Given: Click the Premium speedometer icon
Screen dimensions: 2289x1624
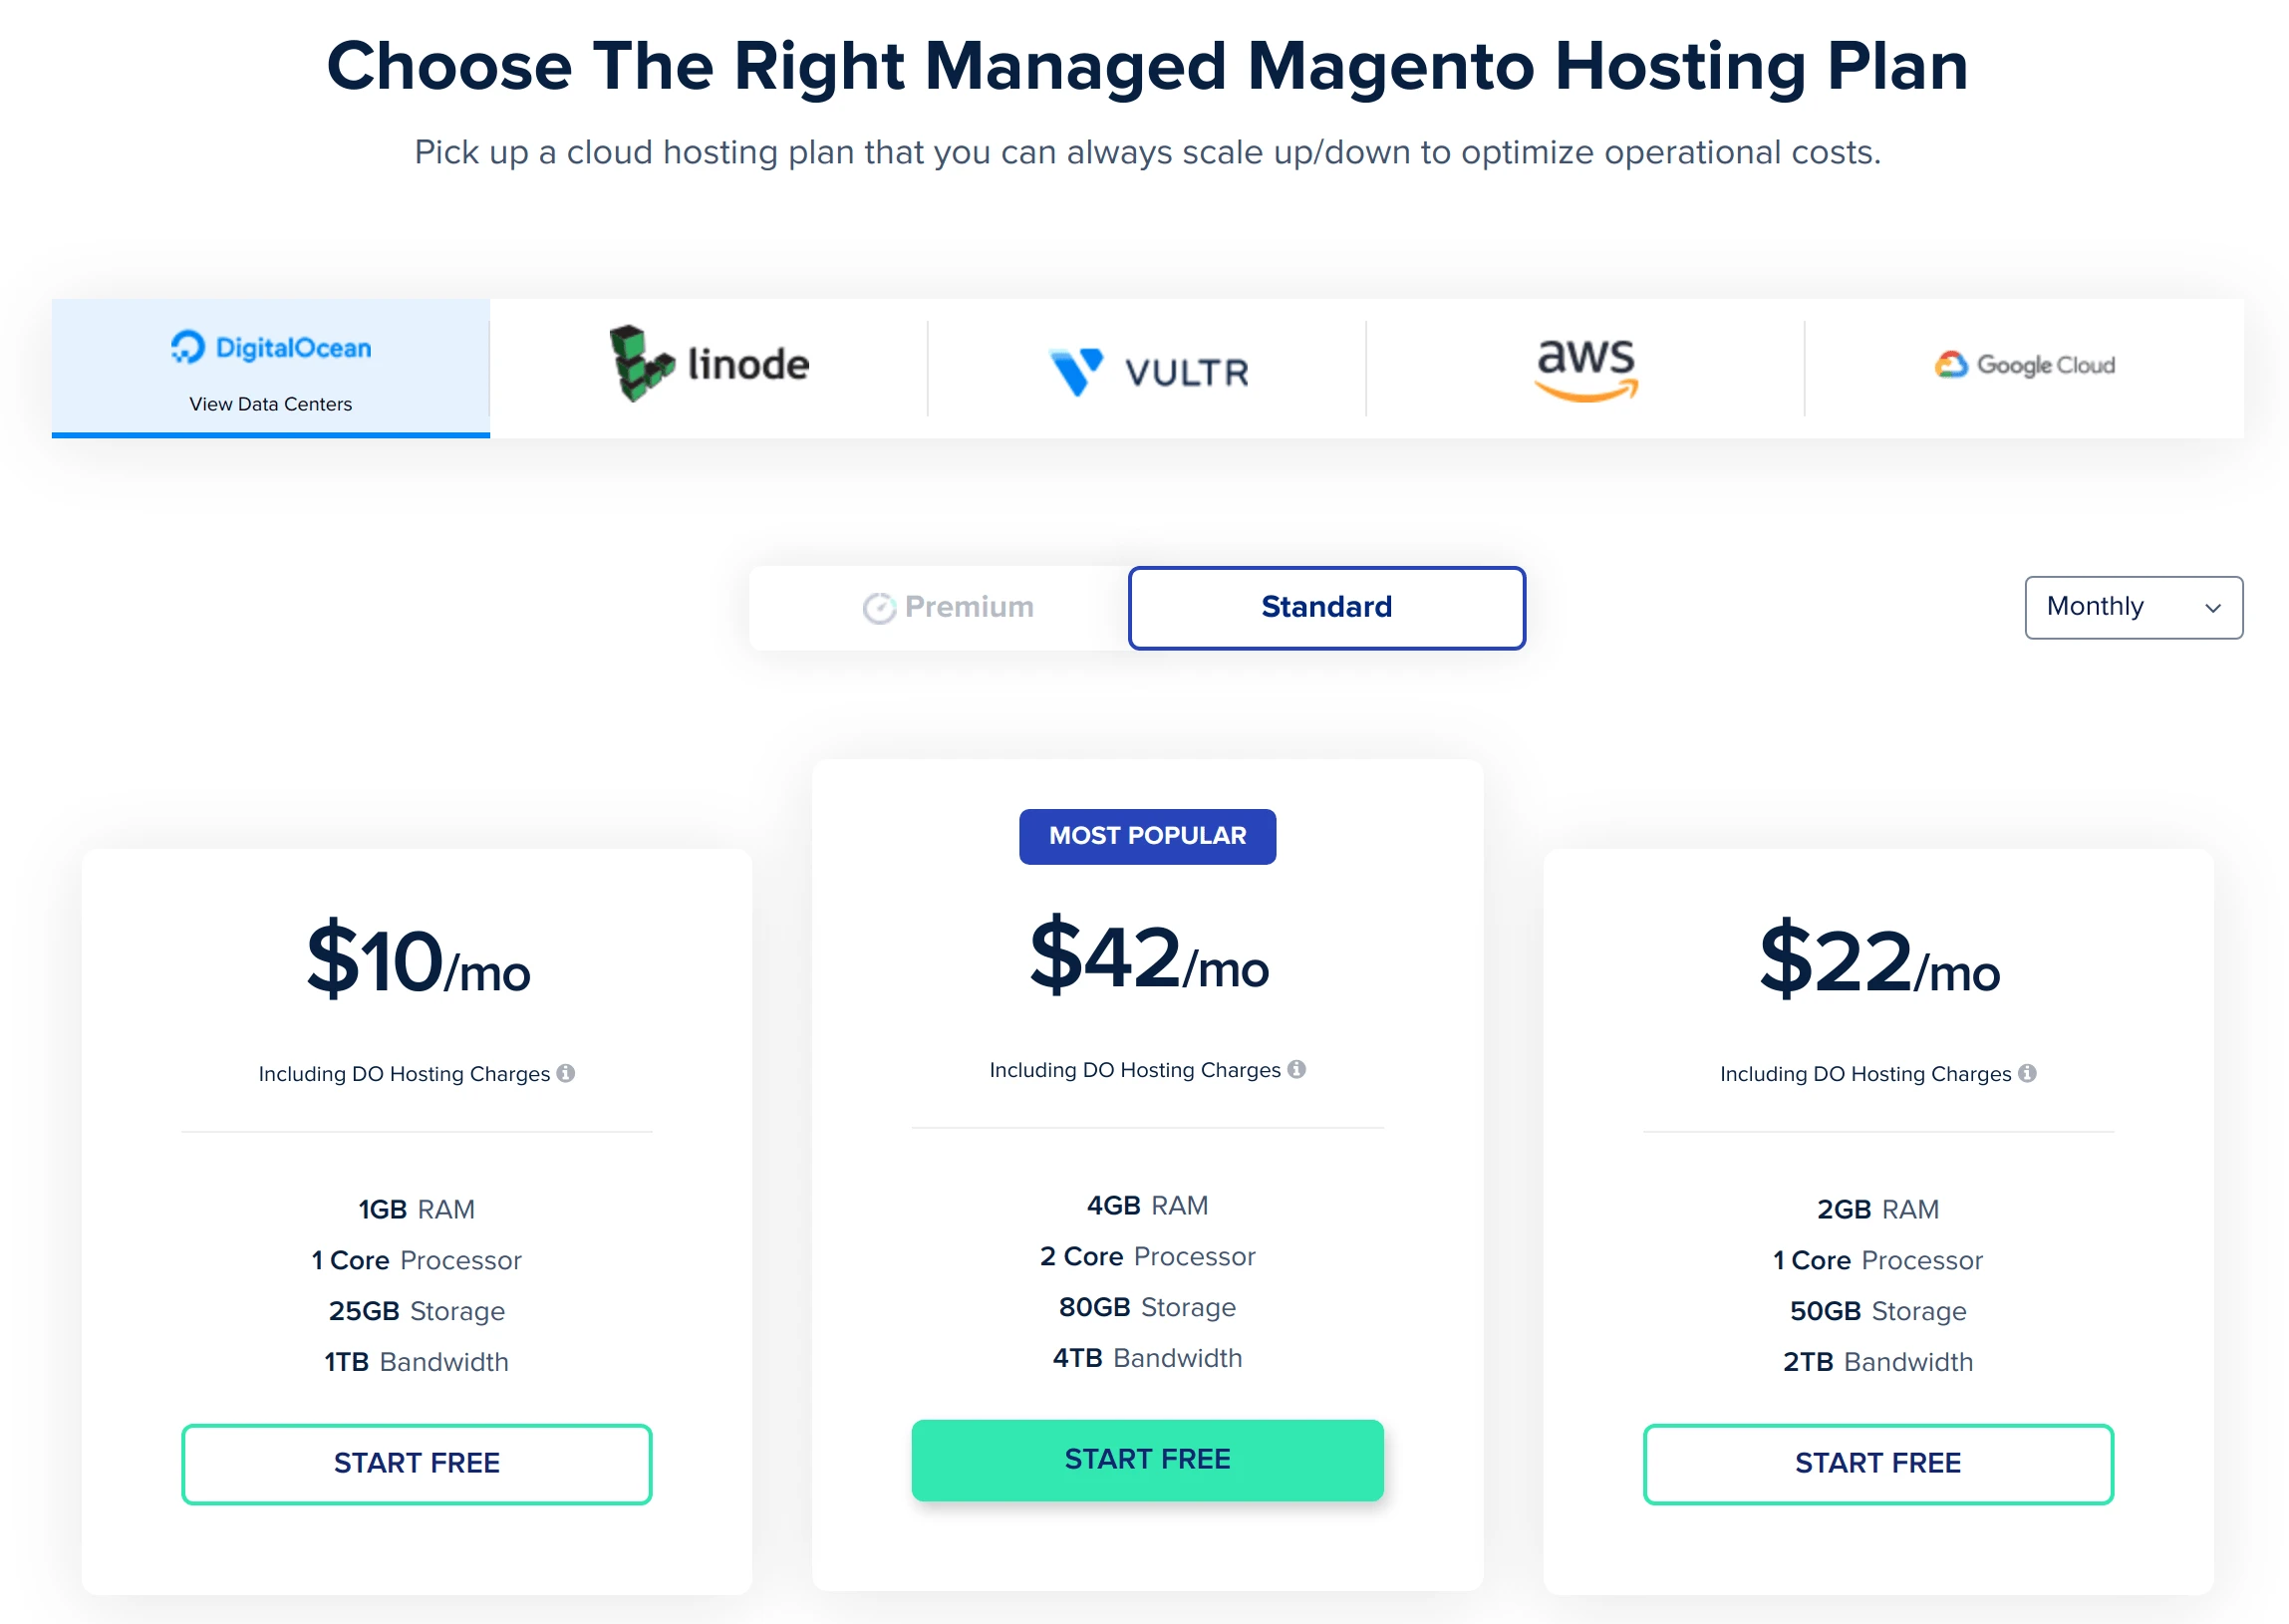Looking at the screenshot, I should click(878, 608).
